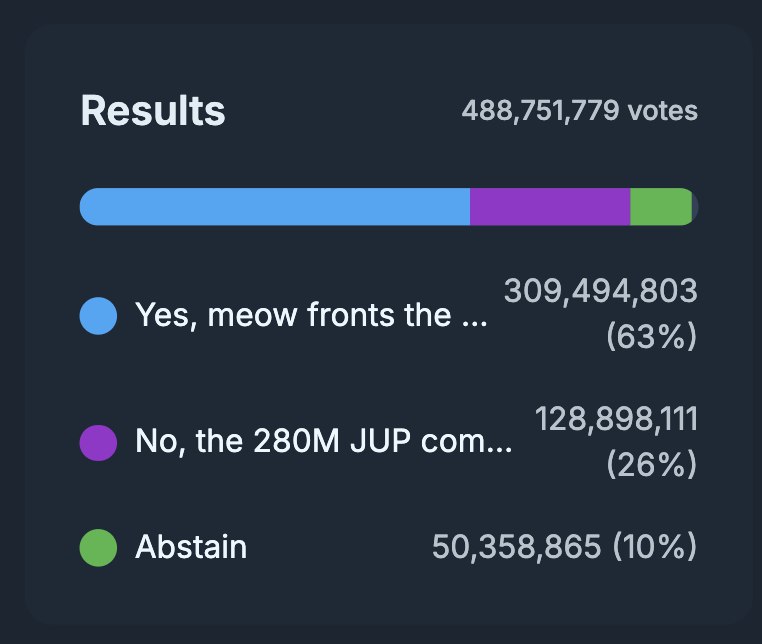The height and width of the screenshot is (644, 762).
Task: Select the green segment of the results bar
Action: pos(661,207)
